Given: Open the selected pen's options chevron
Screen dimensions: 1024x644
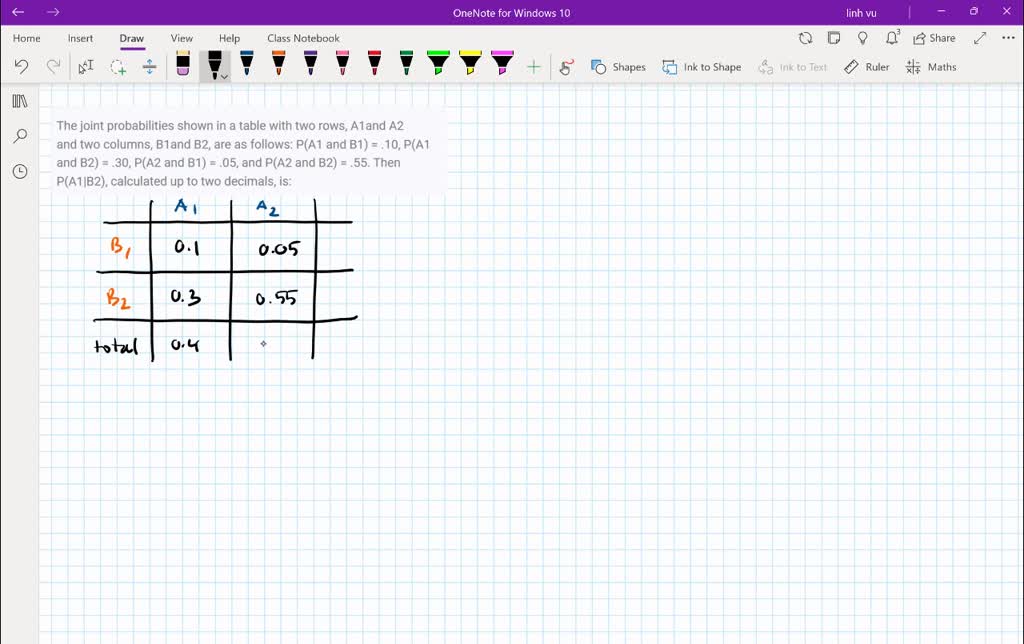Looking at the screenshot, I should click(223, 75).
